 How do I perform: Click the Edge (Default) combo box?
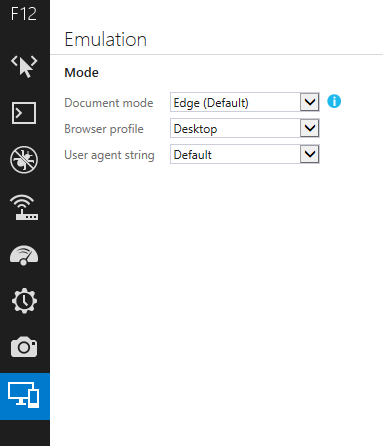[x=245, y=102]
